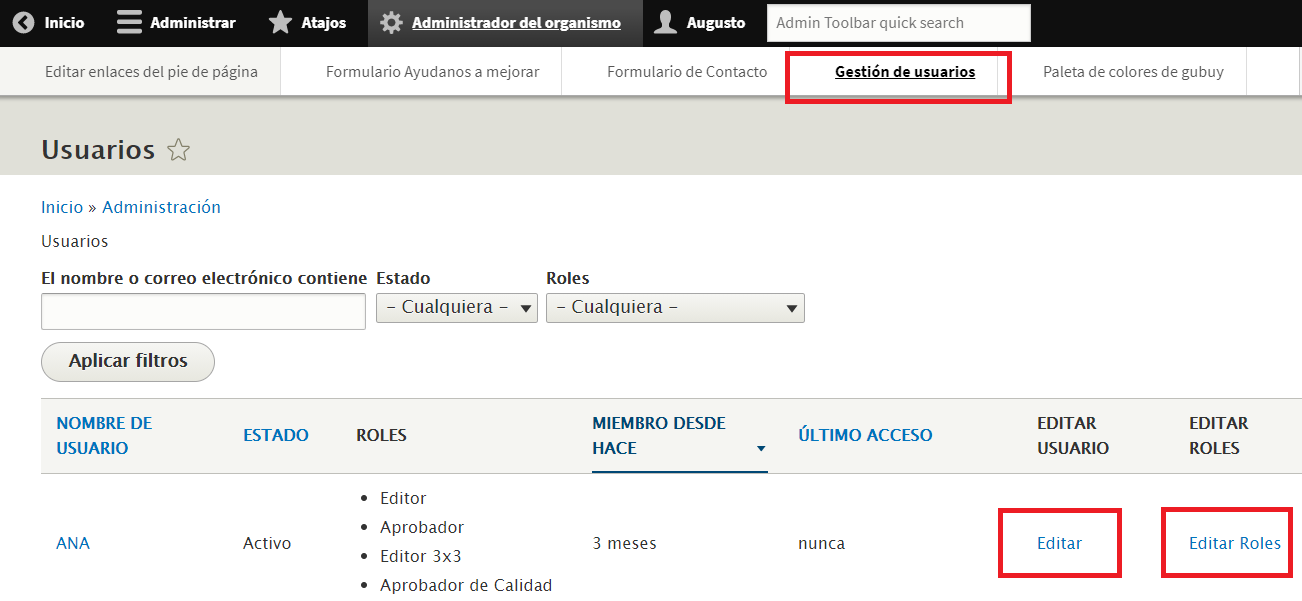The width and height of the screenshot is (1302, 601).
Task: Click the Editar link for user ANA
Action: (1059, 543)
